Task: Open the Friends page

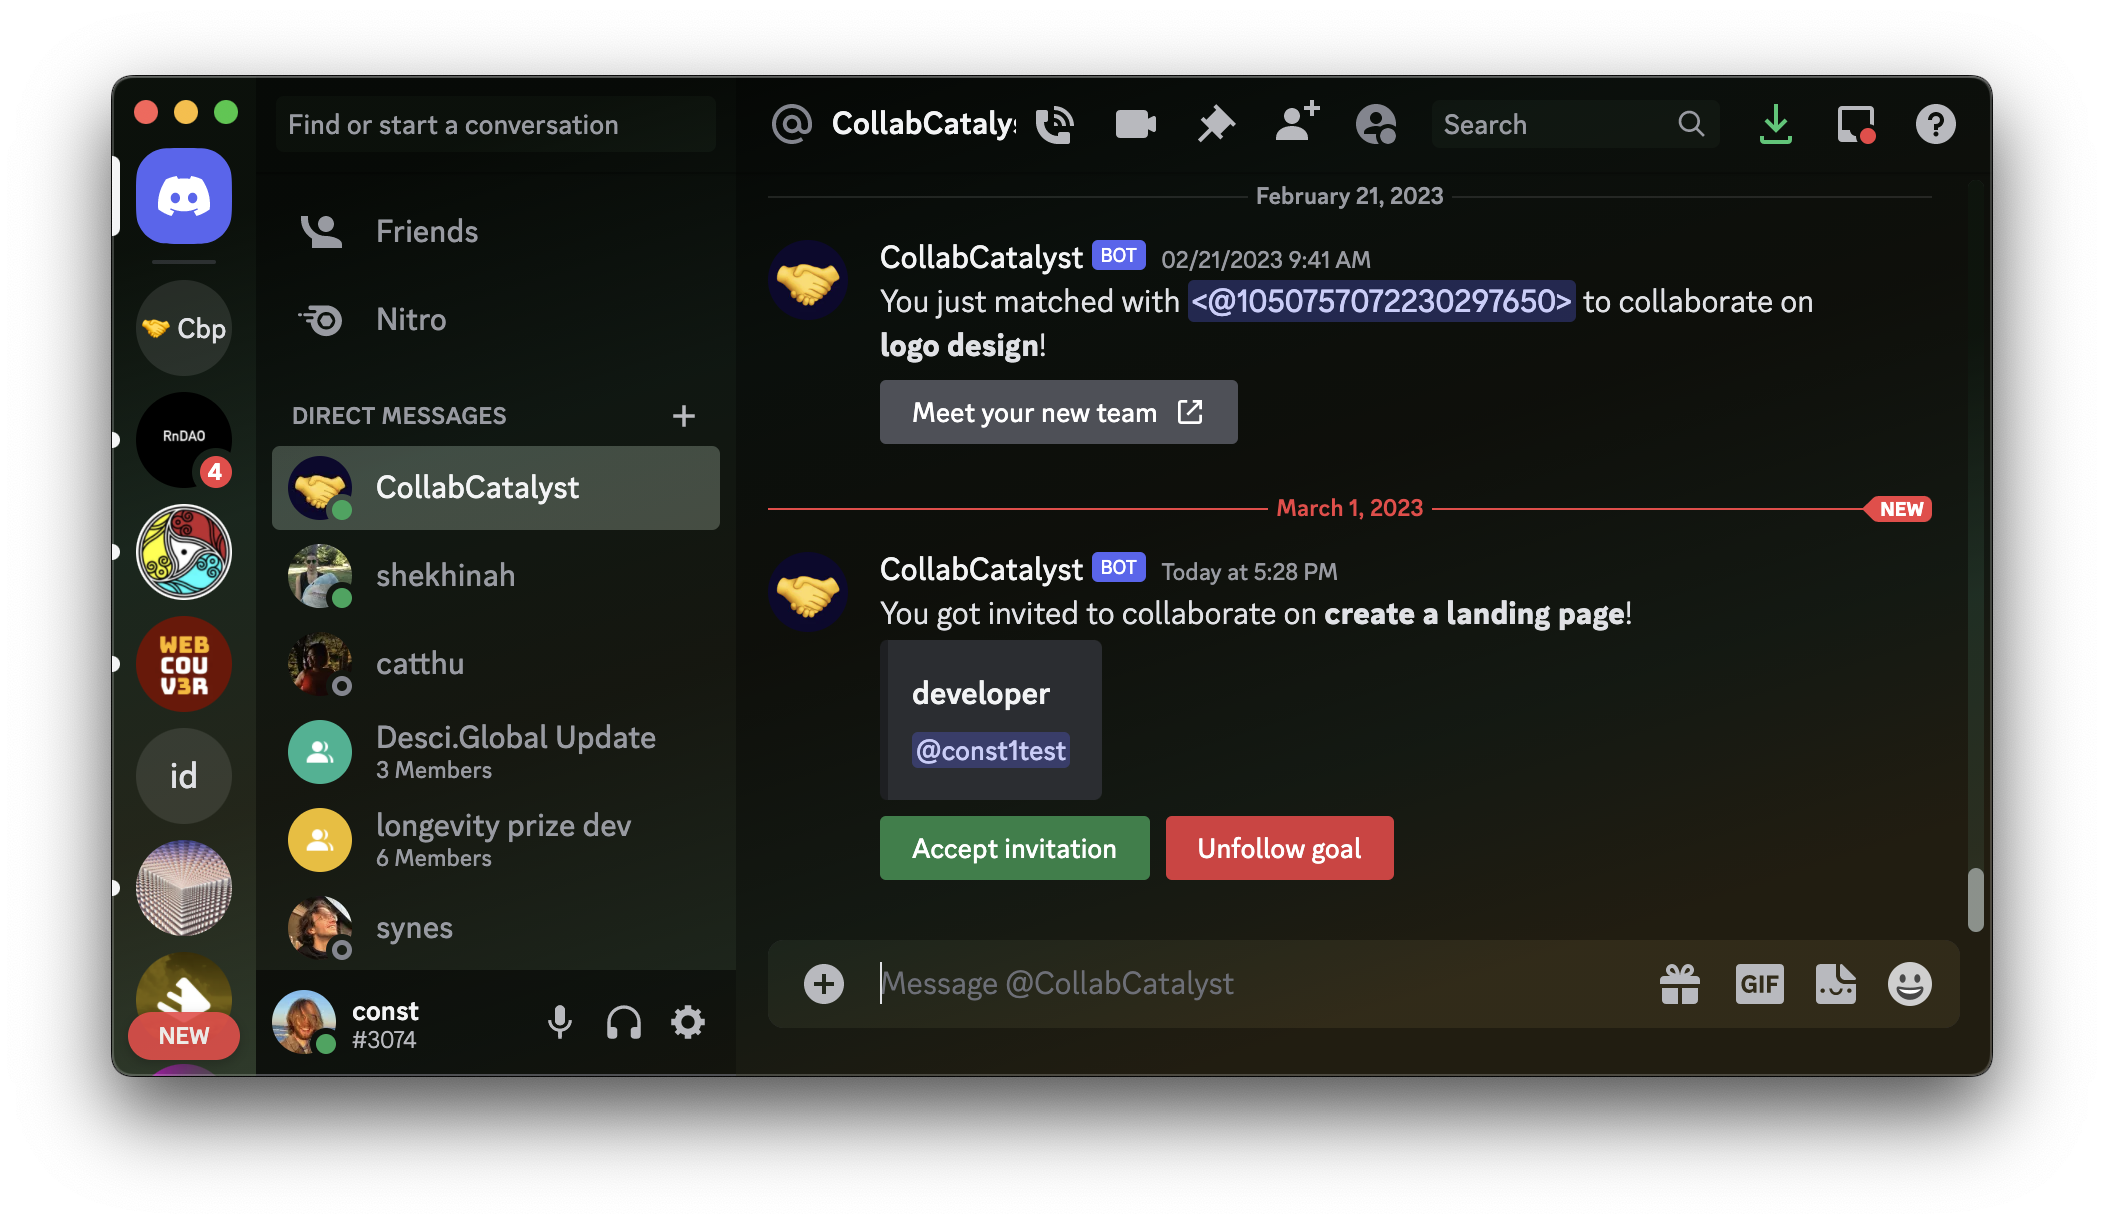Action: 496,232
